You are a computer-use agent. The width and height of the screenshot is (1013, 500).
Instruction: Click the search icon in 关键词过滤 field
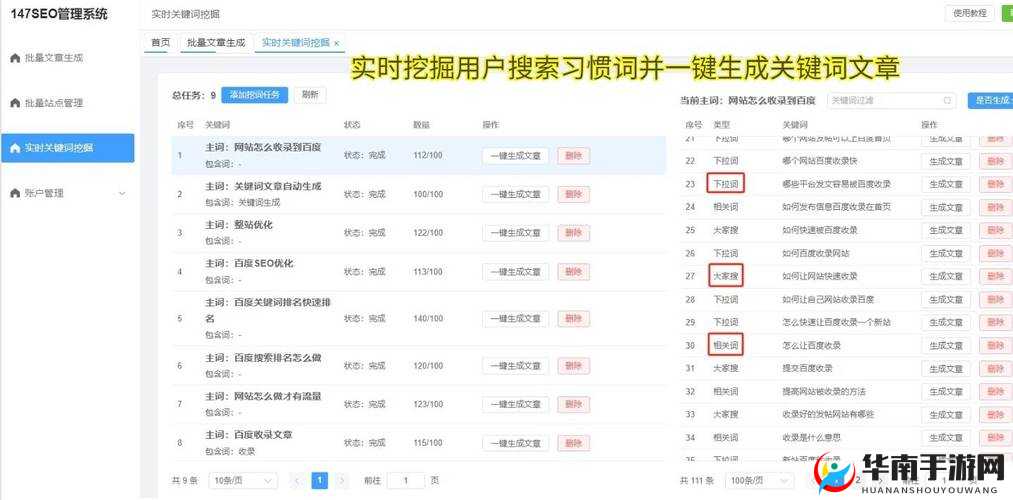pyautogui.click(x=948, y=101)
